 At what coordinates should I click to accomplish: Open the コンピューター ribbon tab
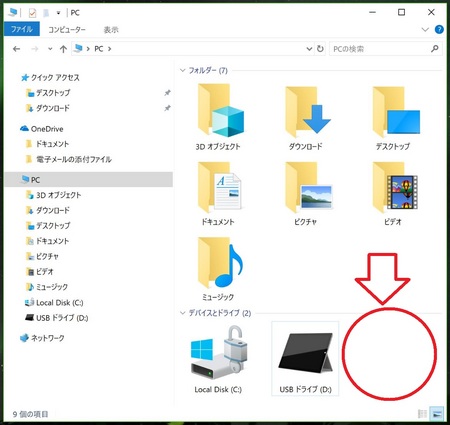coord(67,30)
